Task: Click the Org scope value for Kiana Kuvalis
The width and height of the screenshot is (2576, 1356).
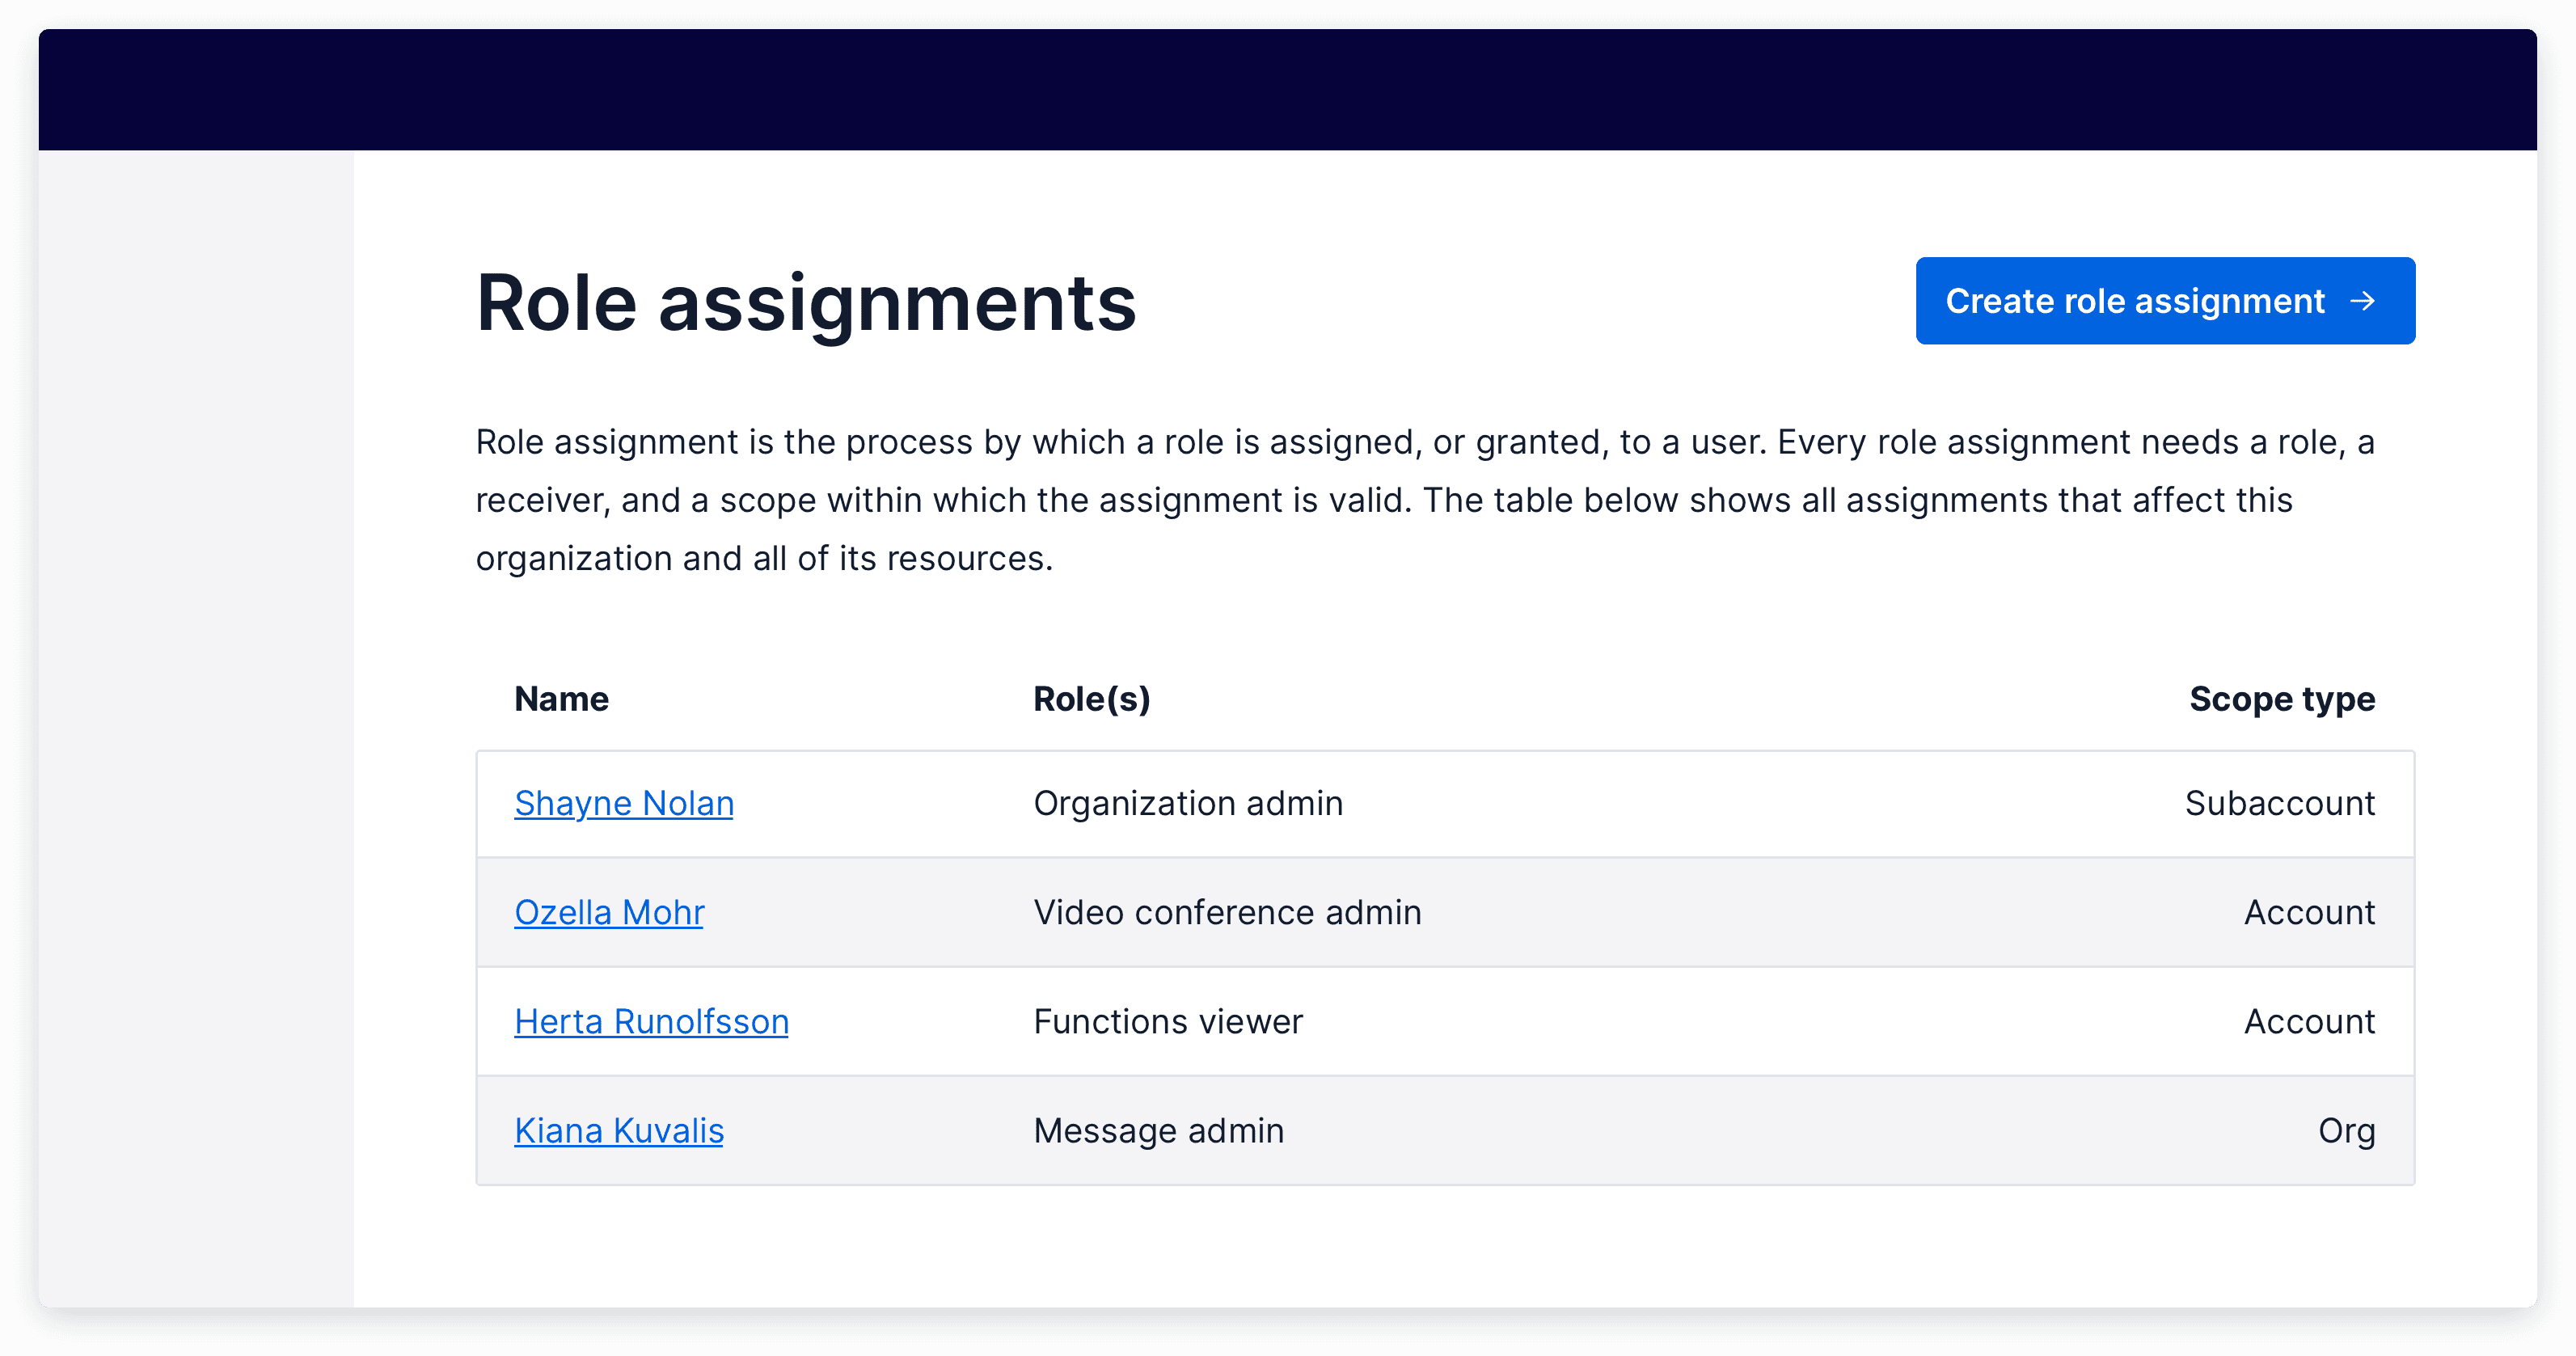Action: (2348, 1130)
